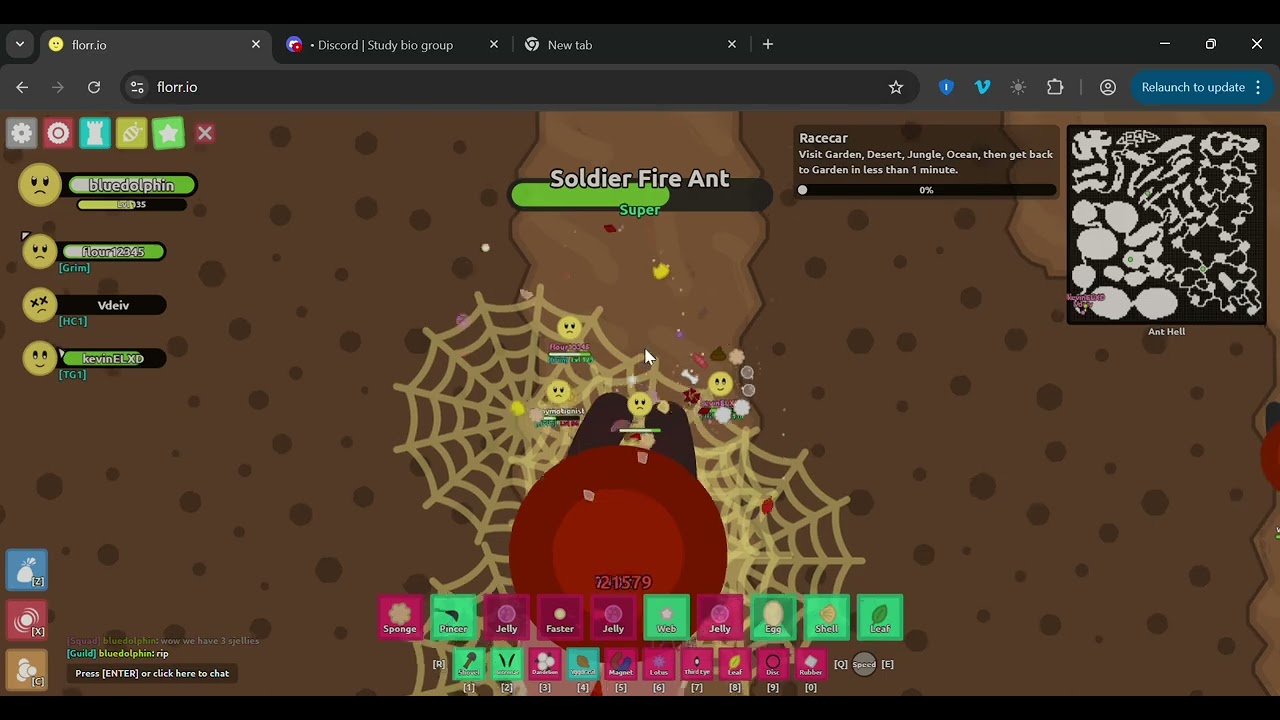Select the Faster petal slot
The width and height of the screenshot is (1280, 720).
tap(560, 616)
